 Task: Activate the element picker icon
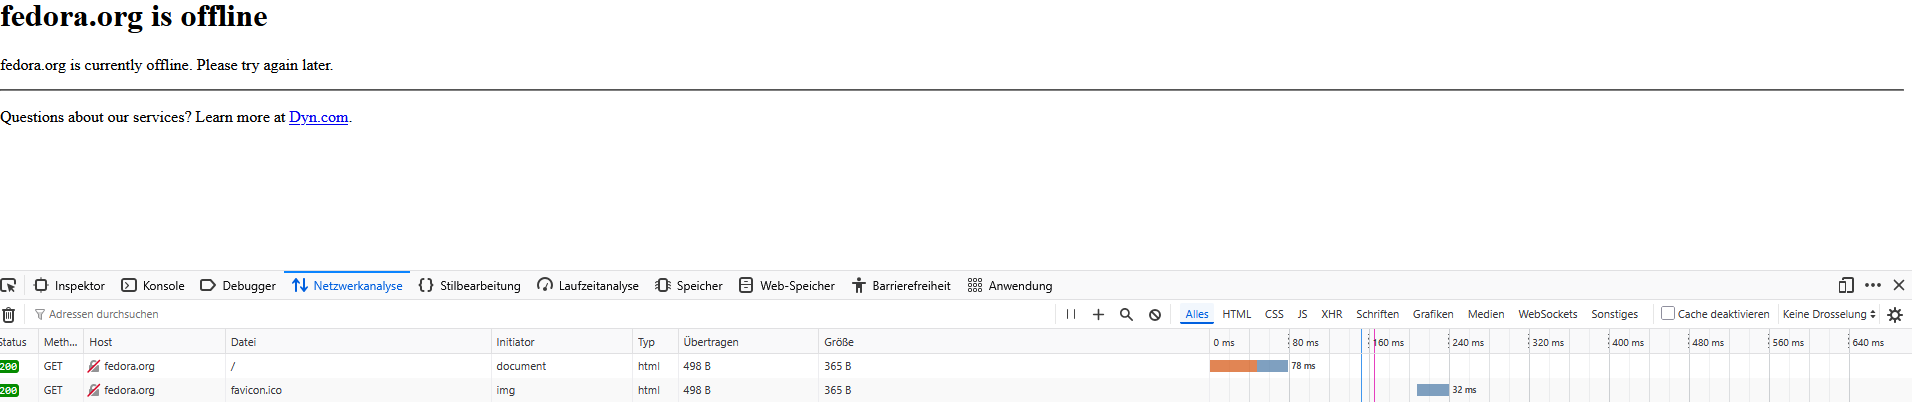pos(8,285)
